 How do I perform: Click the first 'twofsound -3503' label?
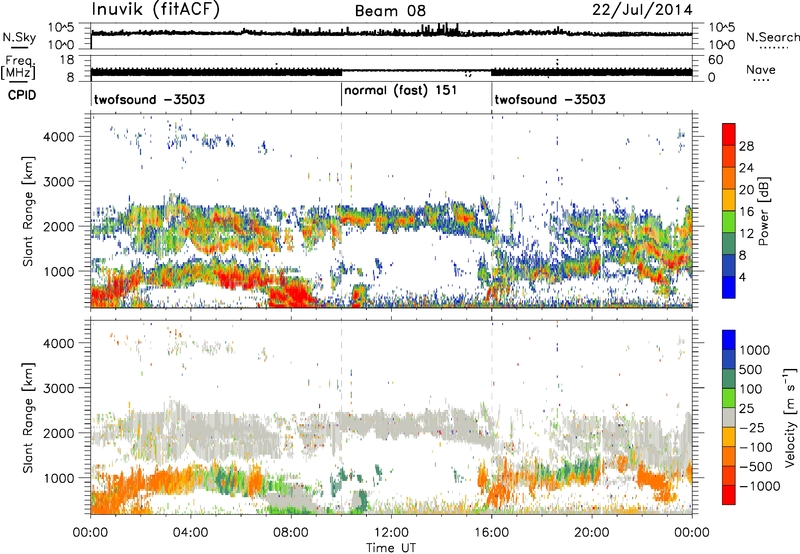coord(149,99)
